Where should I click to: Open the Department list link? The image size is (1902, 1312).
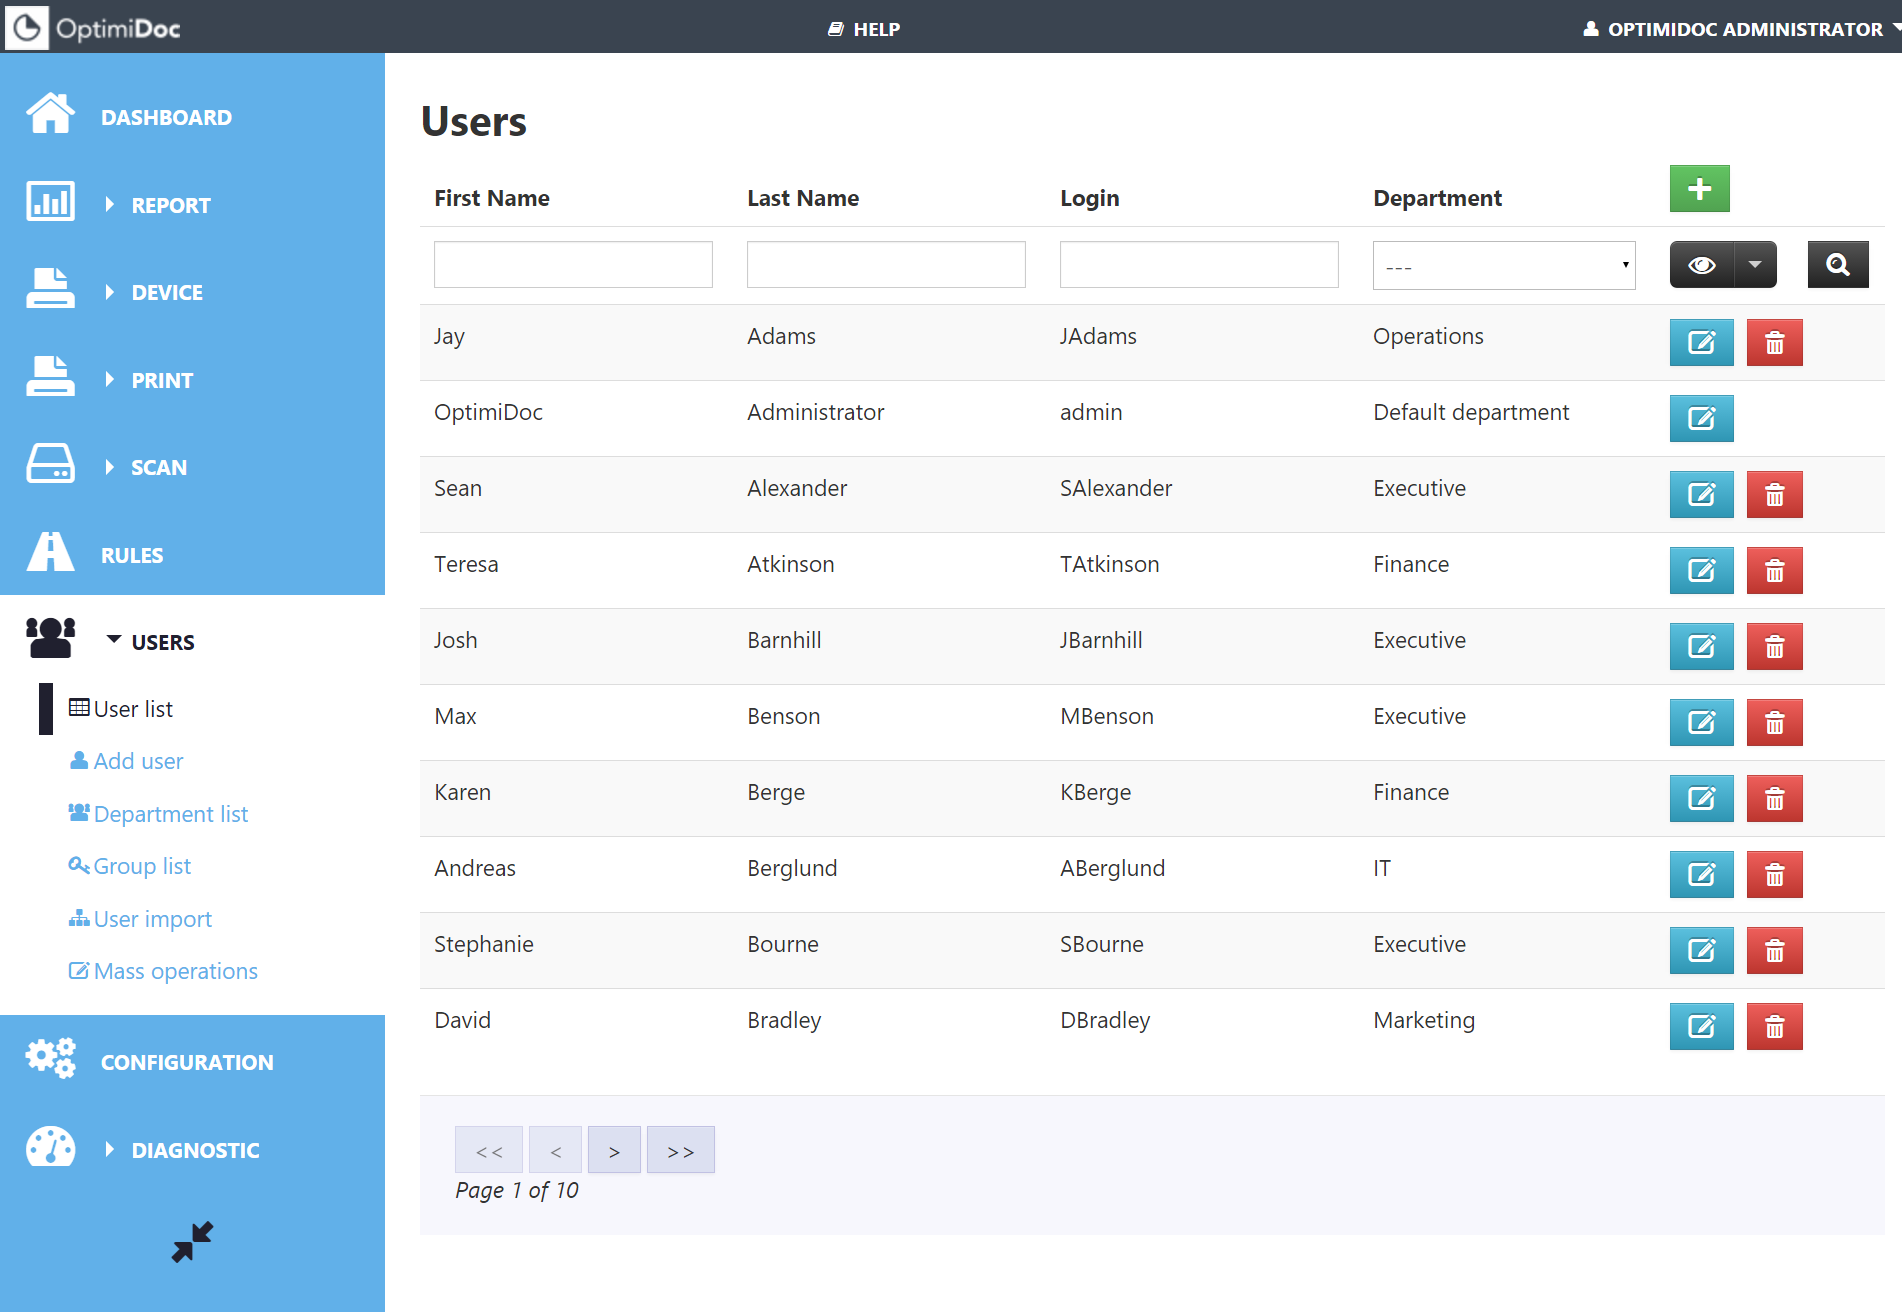[x=170, y=814]
